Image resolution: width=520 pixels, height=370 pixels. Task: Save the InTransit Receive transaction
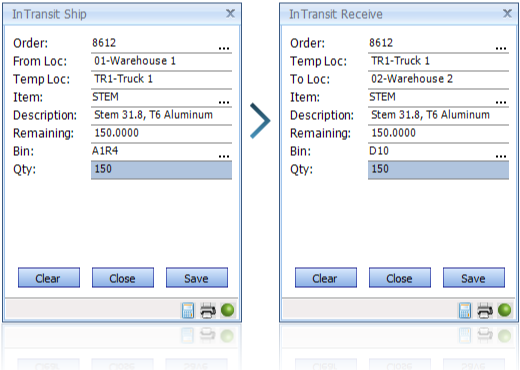tap(474, 278)
